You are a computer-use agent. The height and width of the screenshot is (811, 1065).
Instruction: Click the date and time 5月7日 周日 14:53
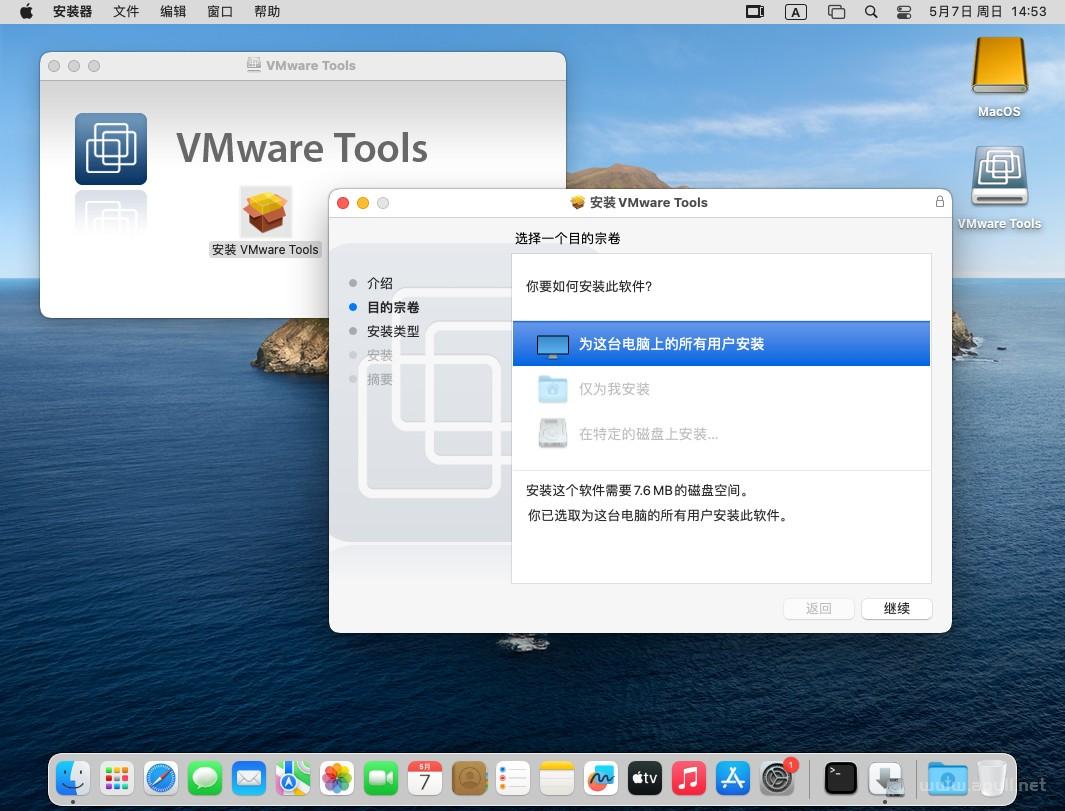[987, 12]
